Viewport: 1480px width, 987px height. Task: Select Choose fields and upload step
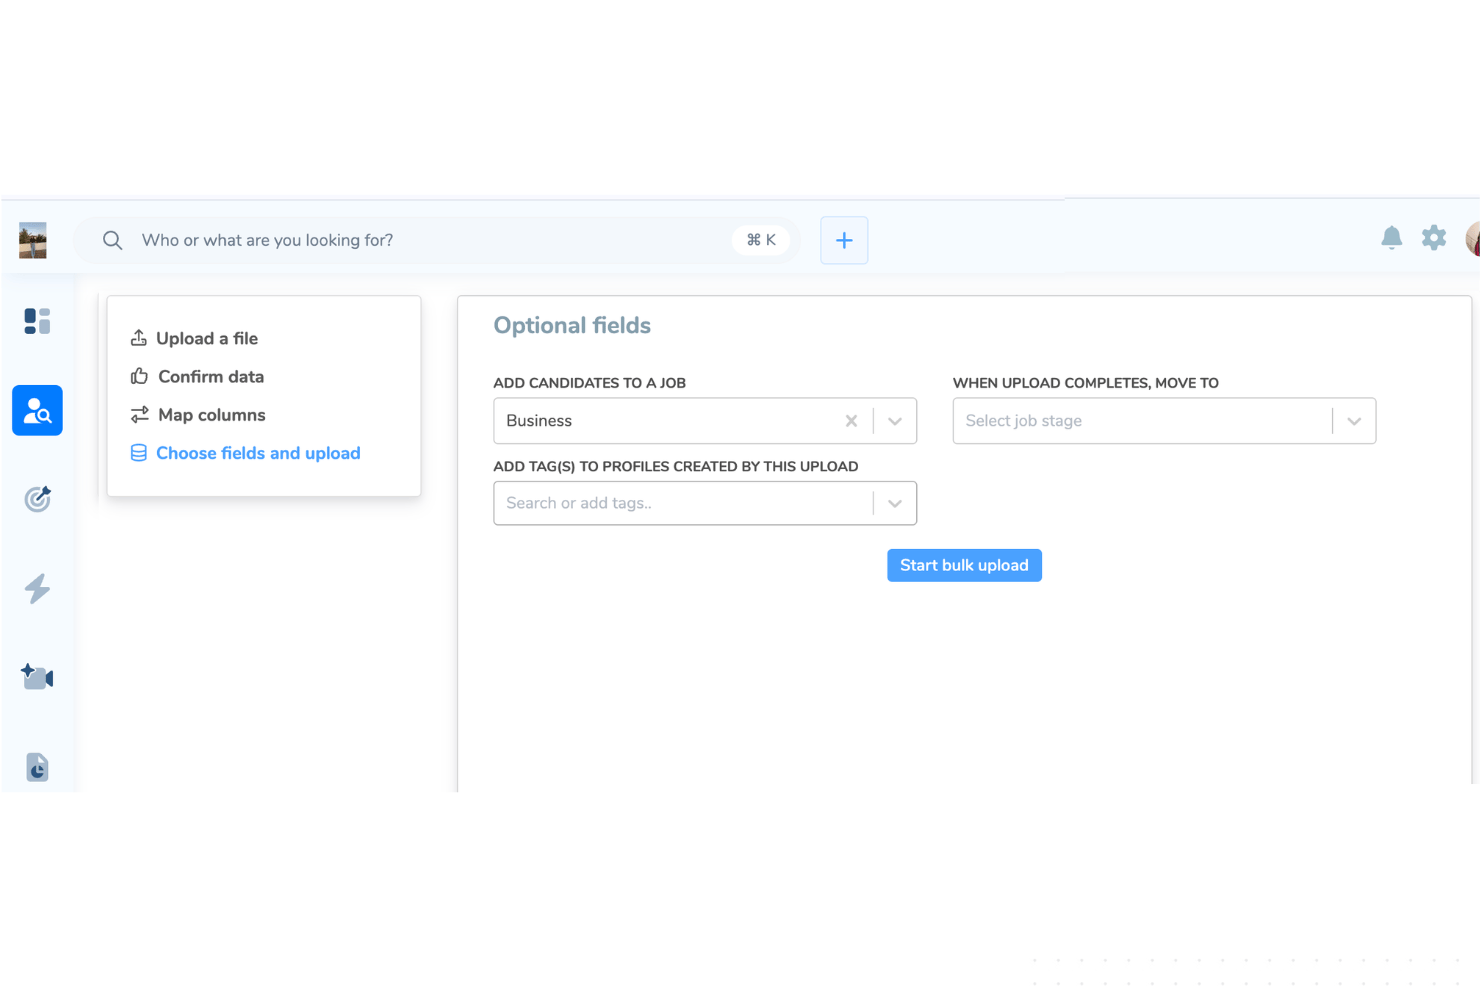click(x=258, y=453)
